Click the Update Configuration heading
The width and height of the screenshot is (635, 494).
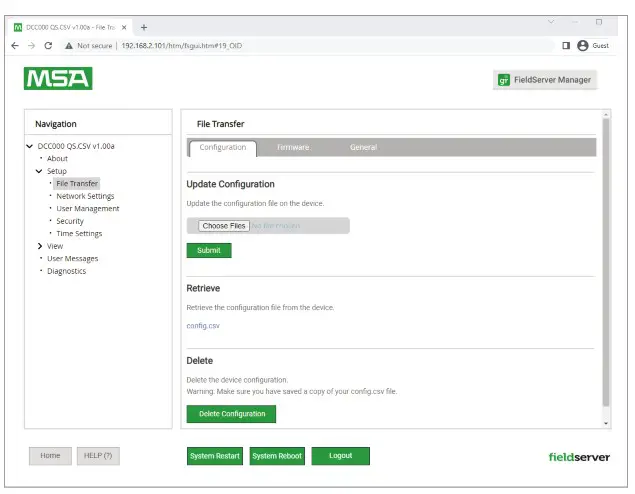click(x=230, y=184)
